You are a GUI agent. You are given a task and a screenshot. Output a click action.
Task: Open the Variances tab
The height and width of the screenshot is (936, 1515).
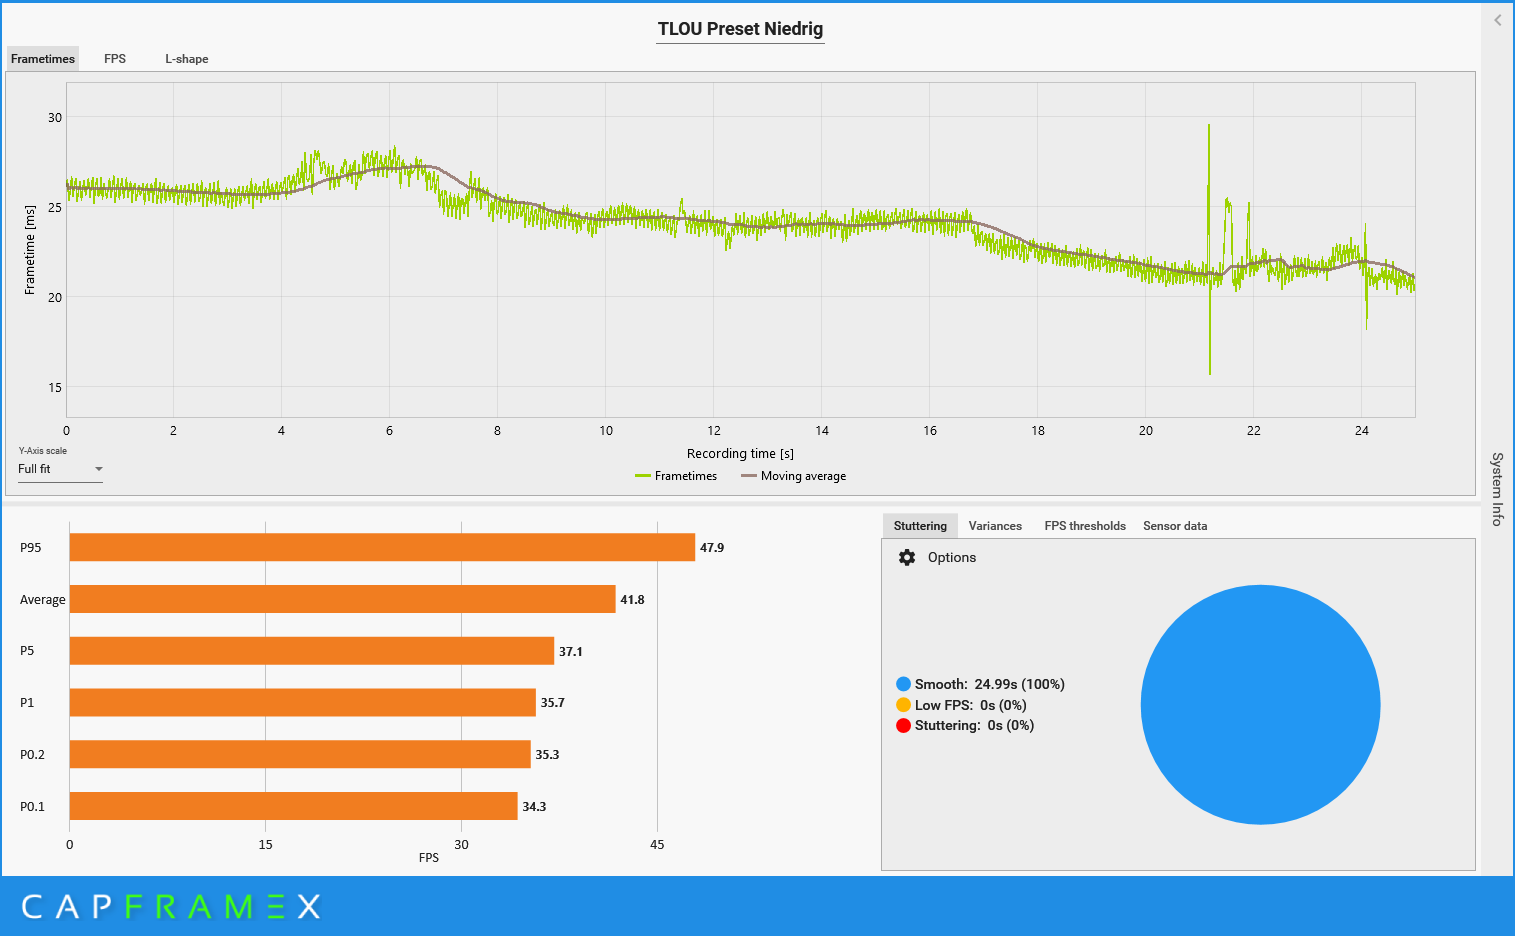tap(995, 526)
